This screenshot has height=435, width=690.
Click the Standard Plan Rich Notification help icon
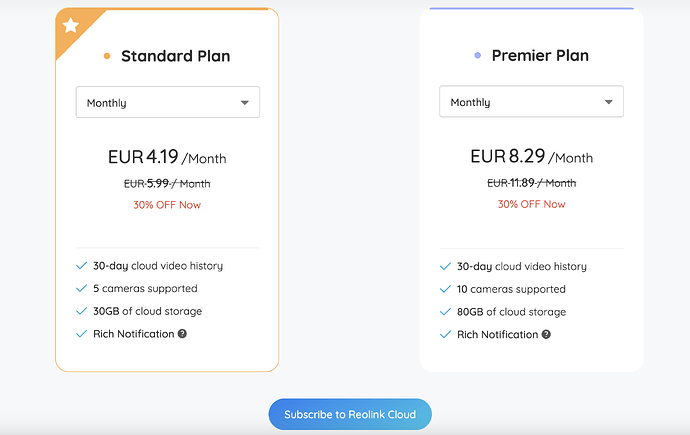coord(182,334)
